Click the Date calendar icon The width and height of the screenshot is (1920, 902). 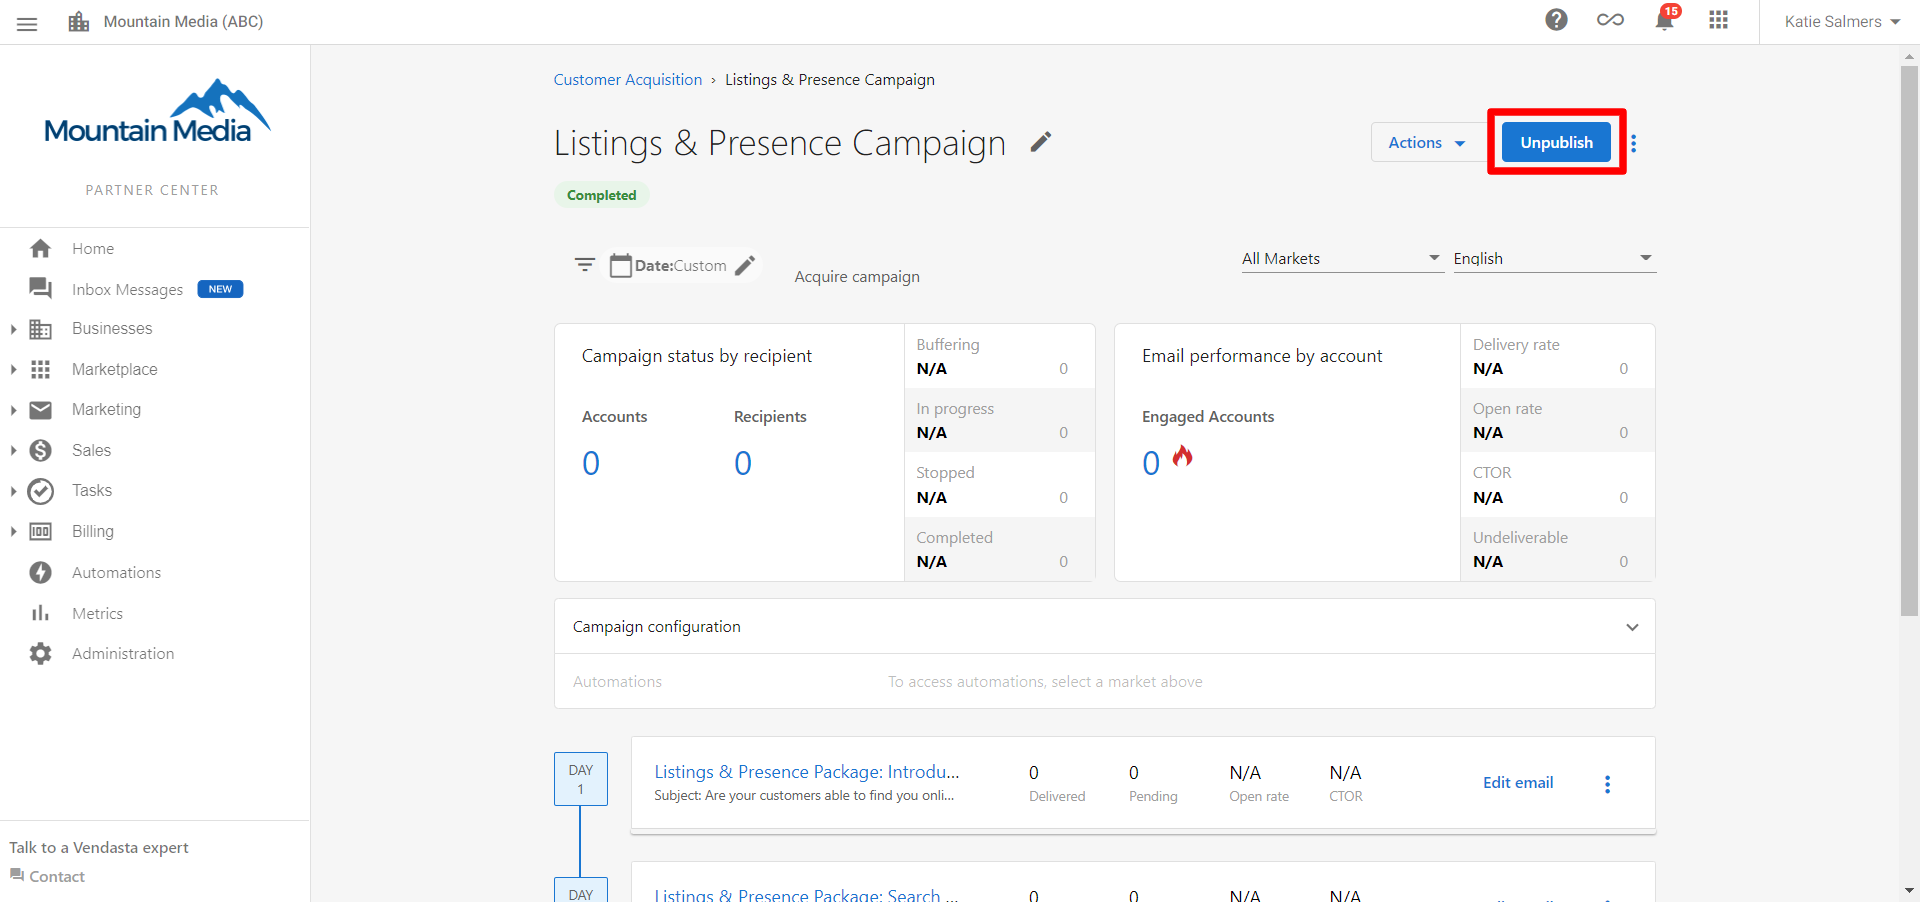click(621, 265)
